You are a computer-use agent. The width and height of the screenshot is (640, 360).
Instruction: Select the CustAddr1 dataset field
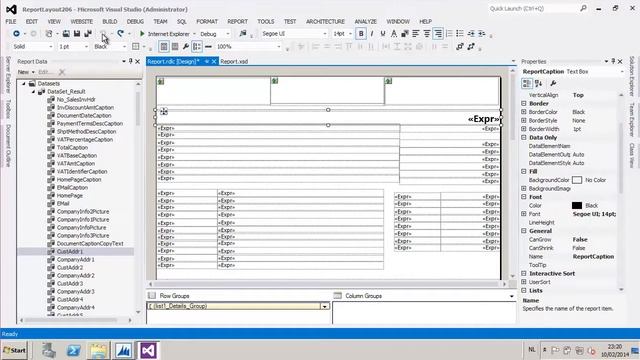[x=70, y=251]
